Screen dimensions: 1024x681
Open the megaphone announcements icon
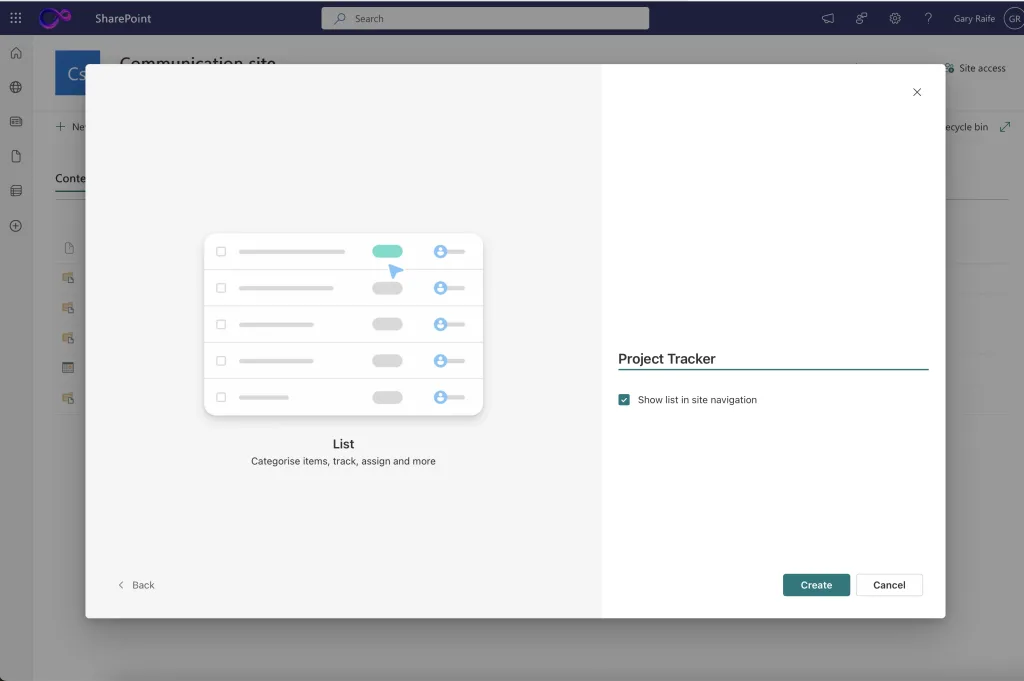828,18
